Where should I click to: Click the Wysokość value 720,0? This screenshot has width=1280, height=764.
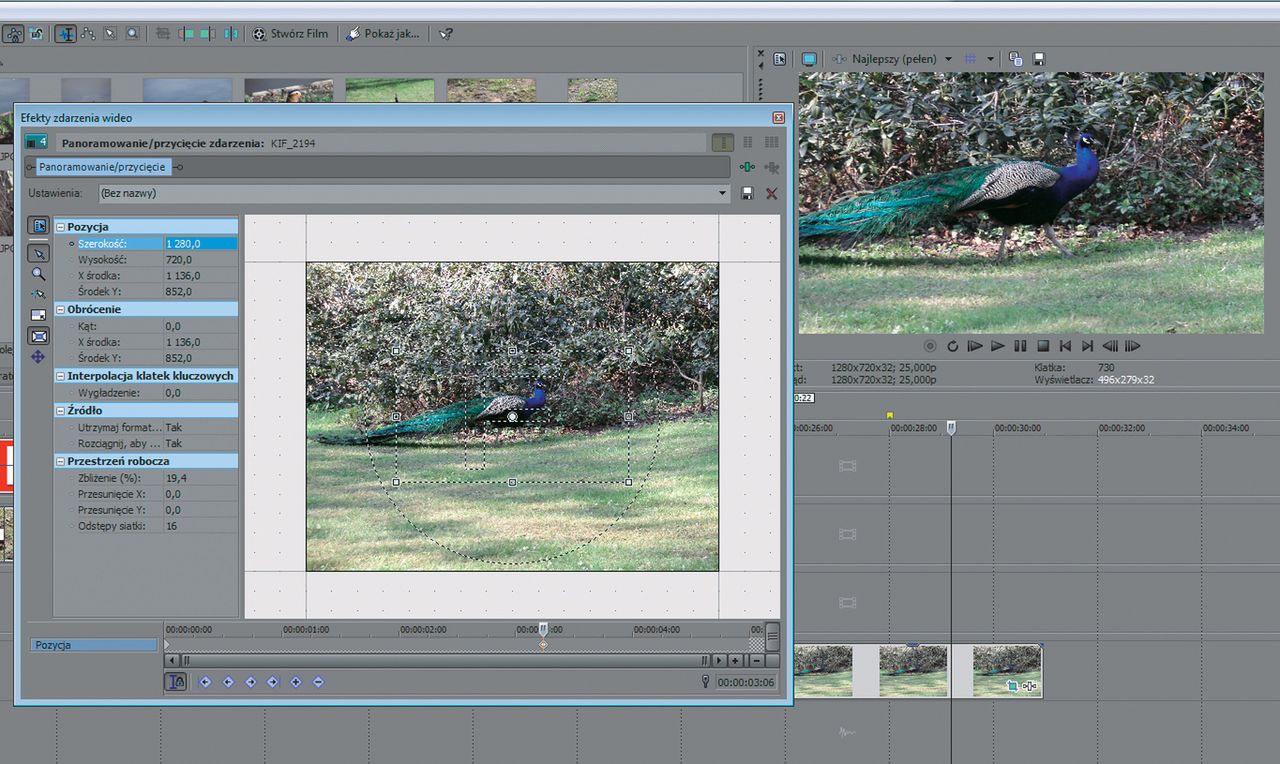[200, 259]
